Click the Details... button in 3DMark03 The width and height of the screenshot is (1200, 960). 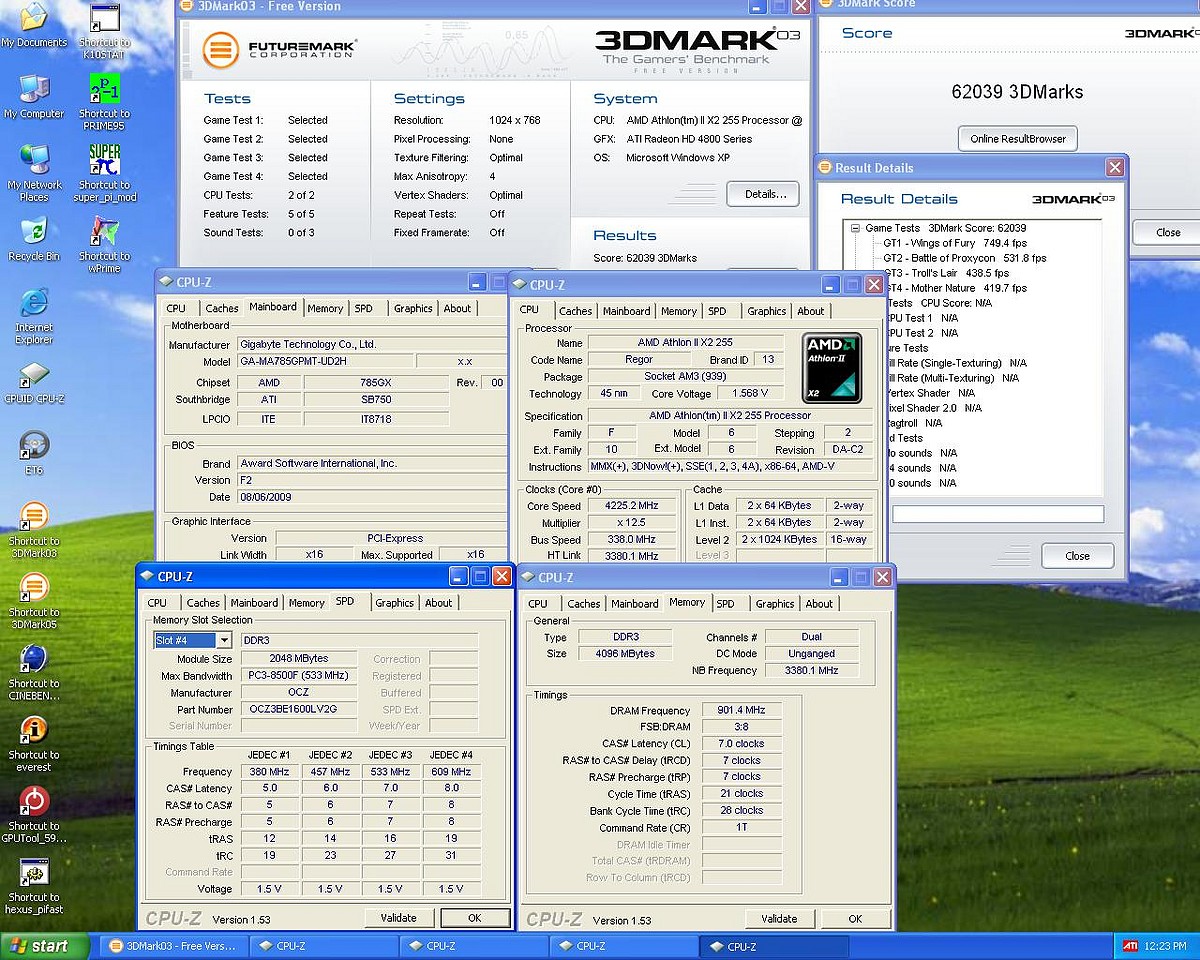764,194
